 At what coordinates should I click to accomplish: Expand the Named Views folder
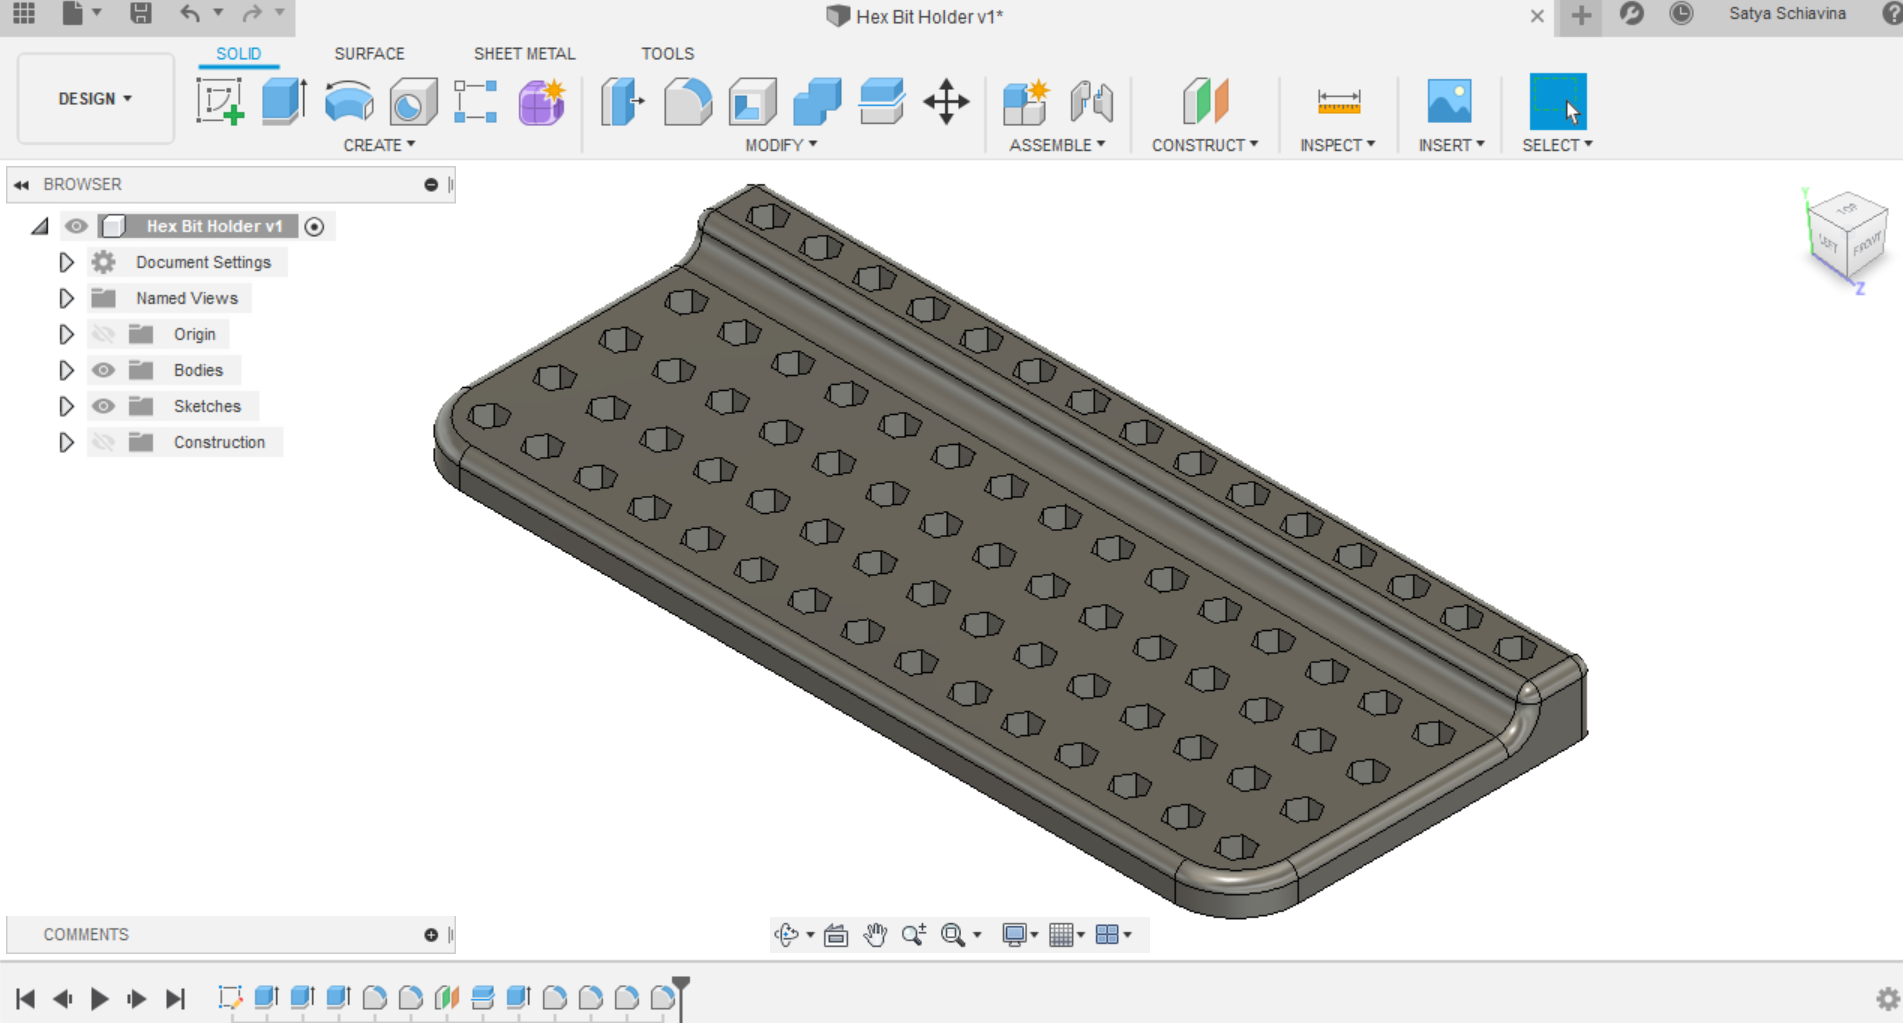[x=66, y=298]
